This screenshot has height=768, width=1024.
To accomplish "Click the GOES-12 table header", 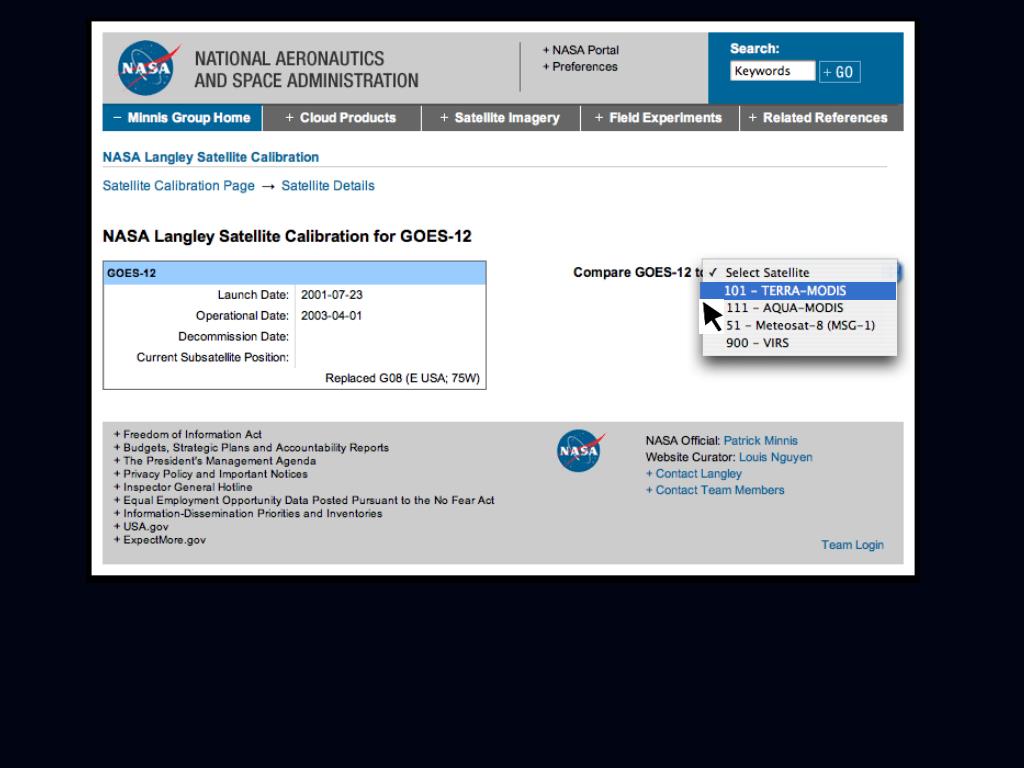I will (x=295, y=273).
